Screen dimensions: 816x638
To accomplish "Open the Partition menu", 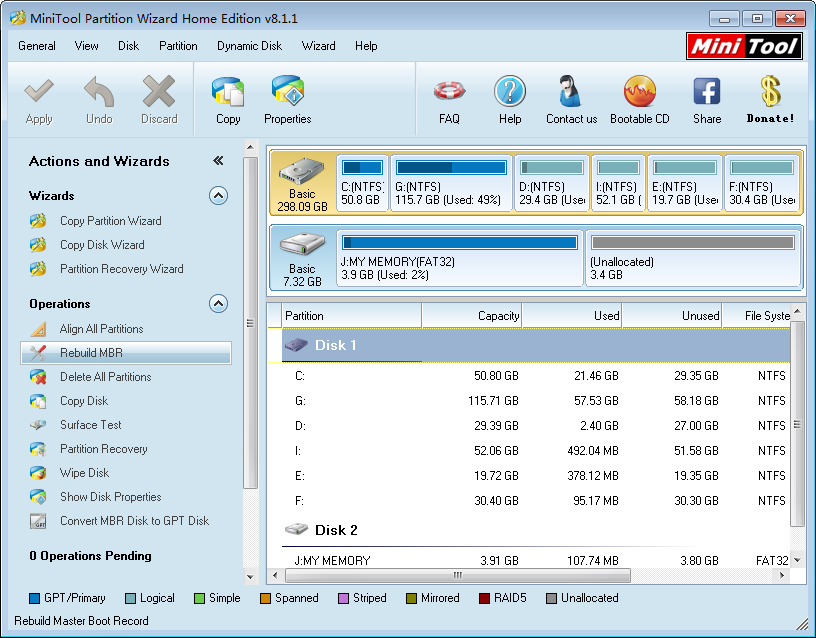I will click(x=178, y=46).
